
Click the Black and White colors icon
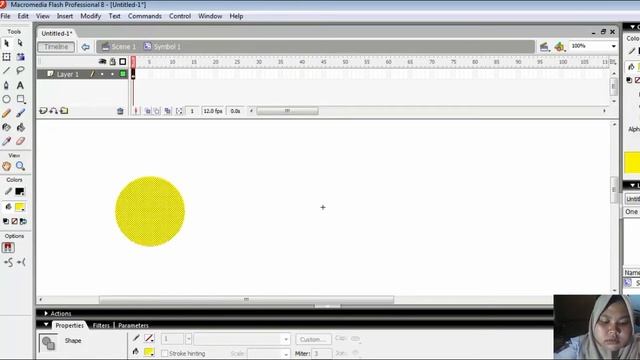click(6, 221)
